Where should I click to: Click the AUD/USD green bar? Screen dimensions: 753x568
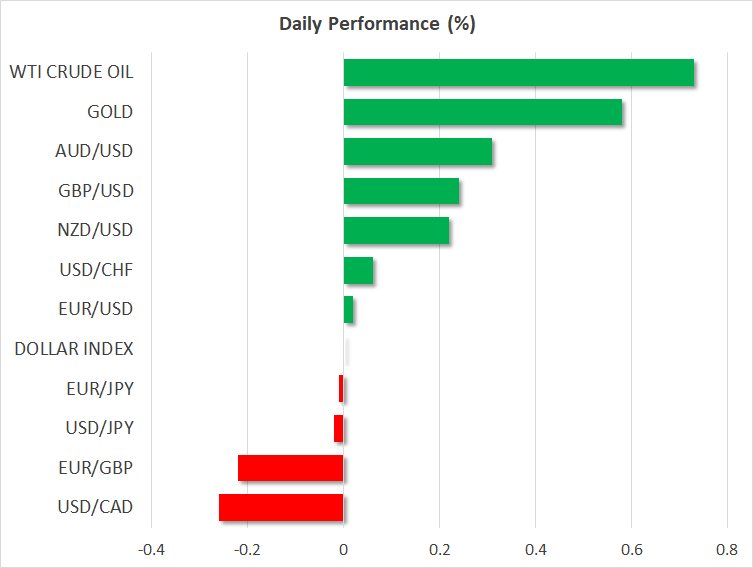[417, 152]
